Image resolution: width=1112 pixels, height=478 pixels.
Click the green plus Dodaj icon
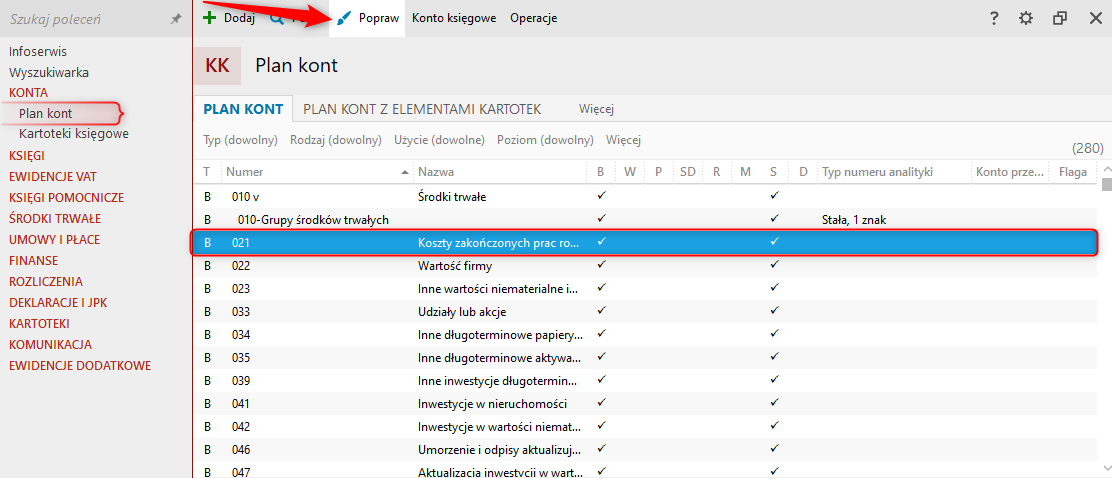coord(209,18)
